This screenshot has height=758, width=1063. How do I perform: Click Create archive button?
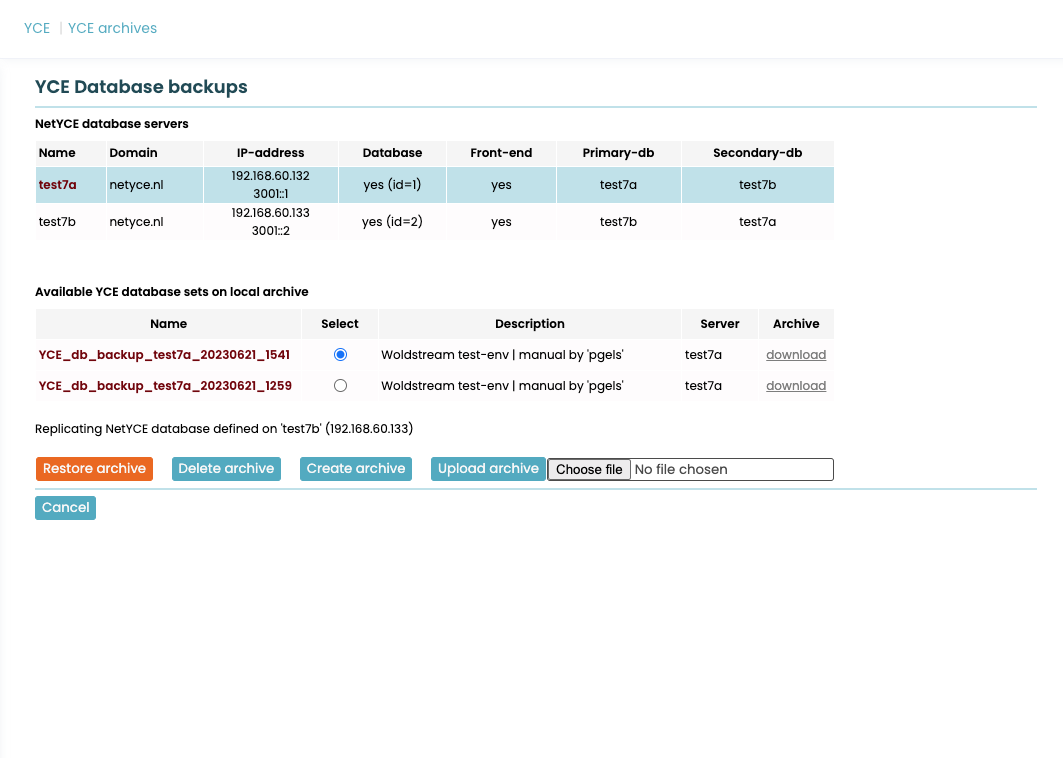tap(356, 469)
